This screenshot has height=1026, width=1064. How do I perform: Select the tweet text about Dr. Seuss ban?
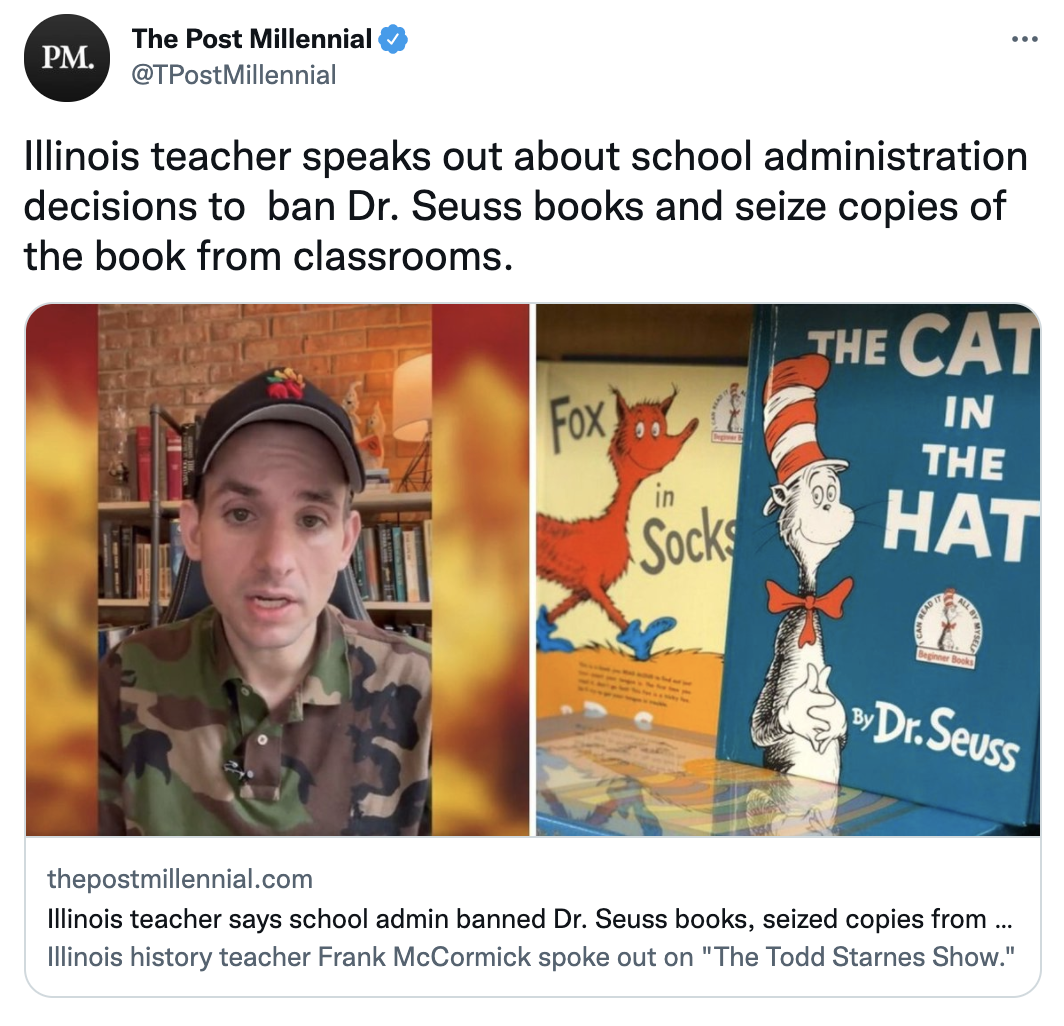[x=526, y=206]
